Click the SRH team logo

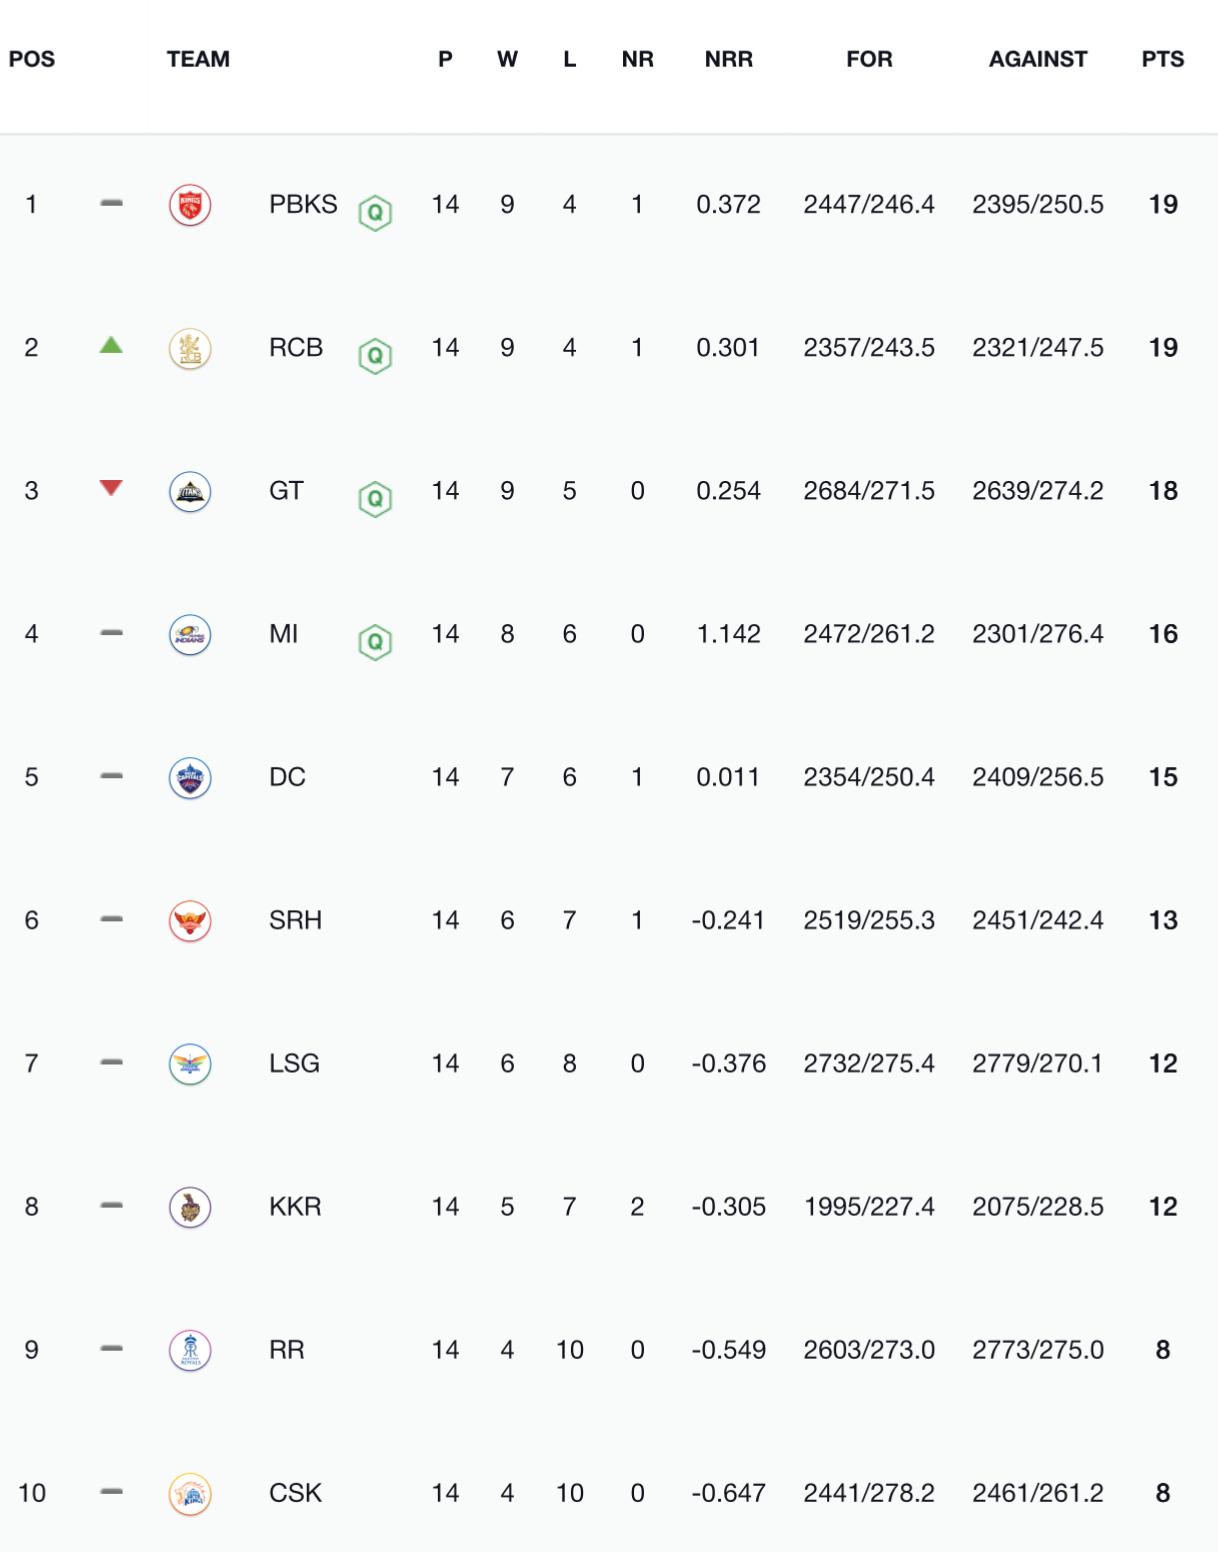[190, 920]
